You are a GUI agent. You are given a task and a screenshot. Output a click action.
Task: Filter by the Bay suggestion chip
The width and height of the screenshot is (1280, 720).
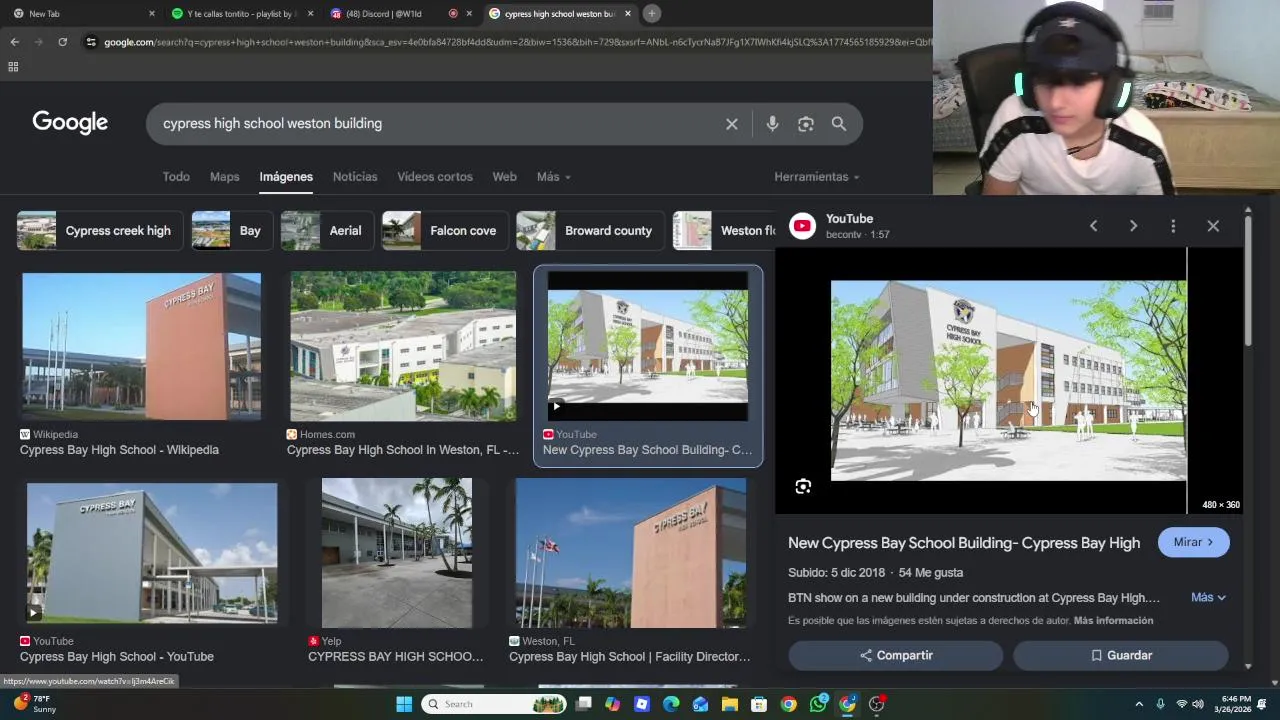[x=232, y=231]
